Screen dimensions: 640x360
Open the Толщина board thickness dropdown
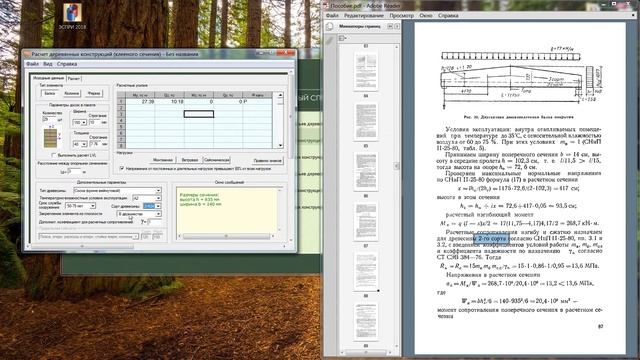tap(80, 144)
